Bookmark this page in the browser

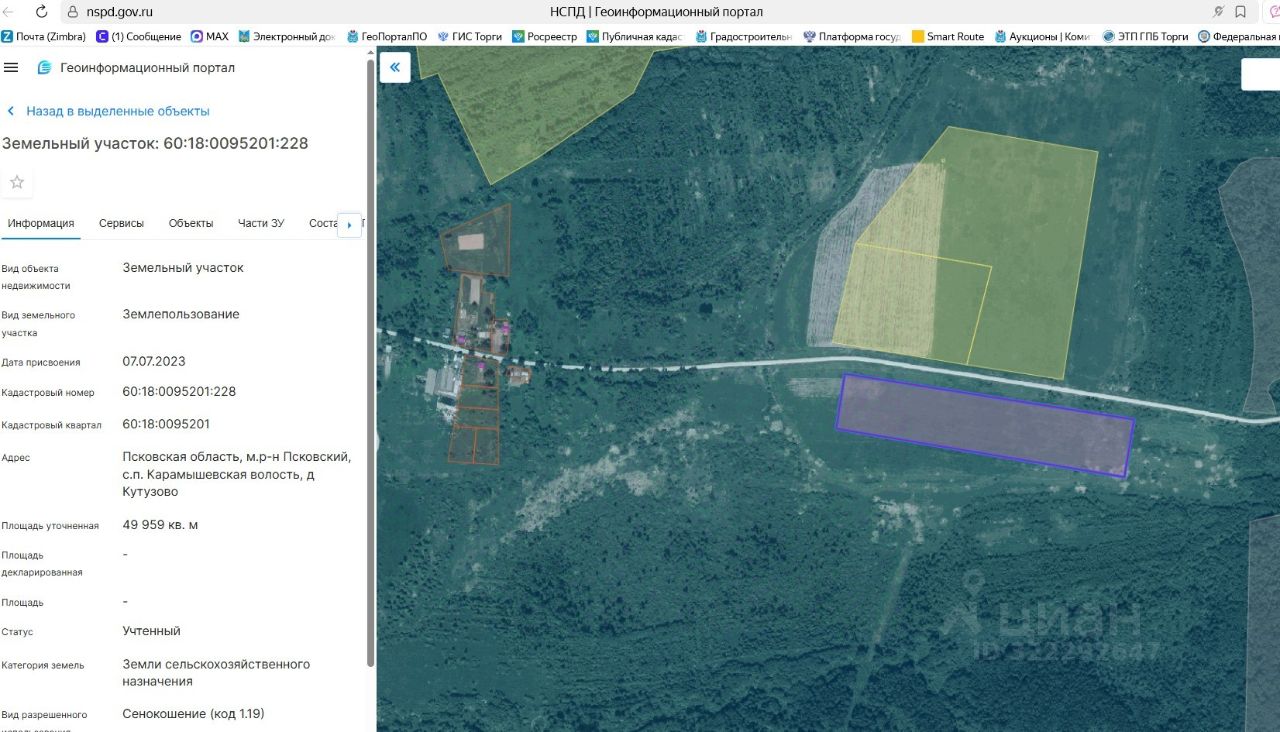1241,12
